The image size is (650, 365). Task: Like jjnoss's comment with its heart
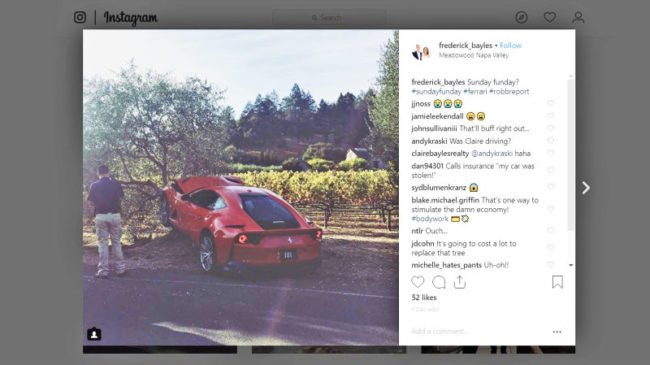coord(551,103)
